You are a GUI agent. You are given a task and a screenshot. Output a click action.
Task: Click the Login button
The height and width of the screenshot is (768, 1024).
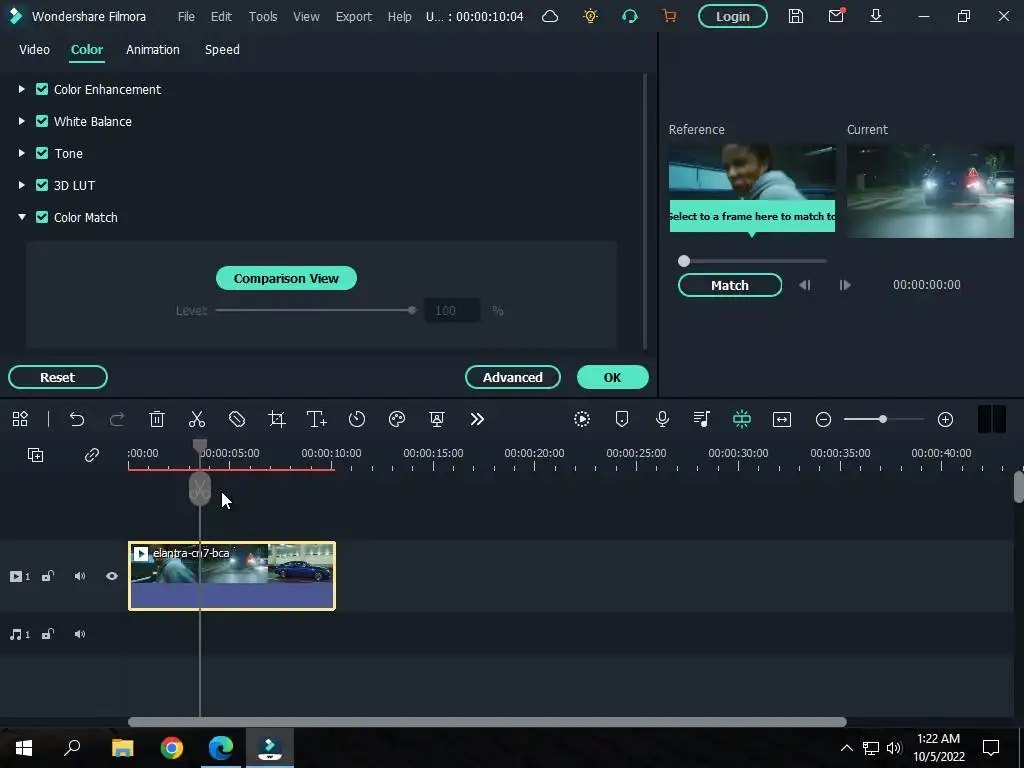(733, 16)
